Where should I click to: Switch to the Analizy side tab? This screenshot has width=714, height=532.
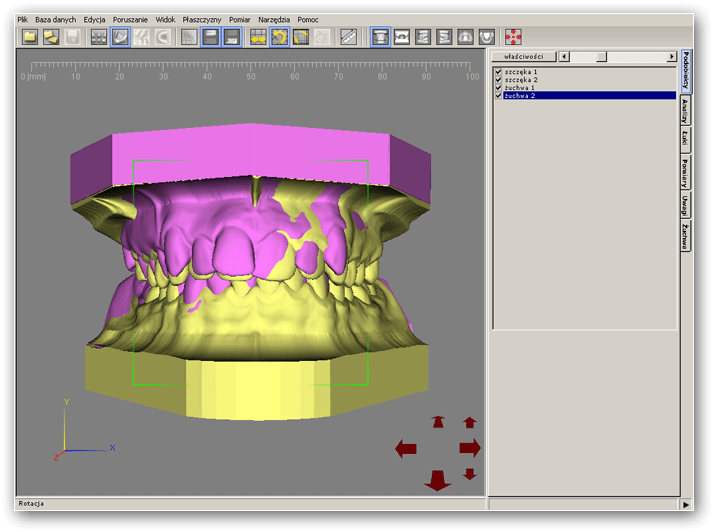pos(685,111)
